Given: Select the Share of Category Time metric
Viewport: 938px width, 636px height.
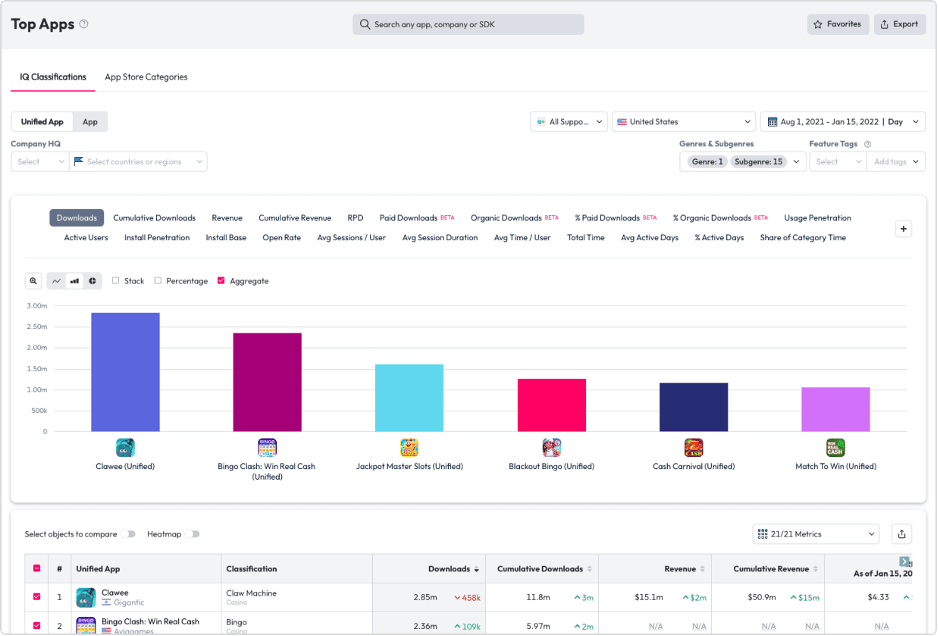Looking at the screenshot, I should coord(803,238).
